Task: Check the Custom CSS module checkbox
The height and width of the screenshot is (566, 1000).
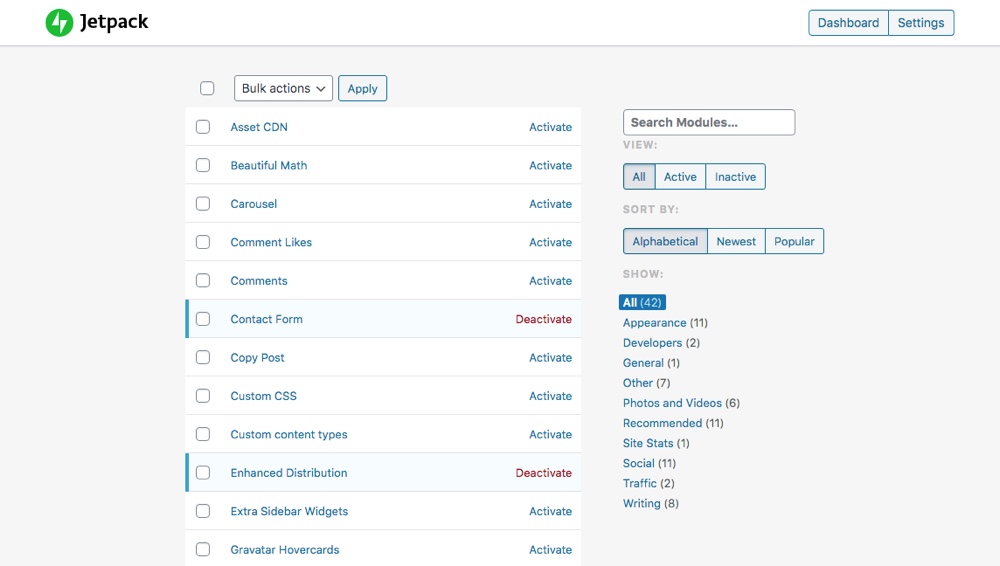Action: point(203,396)
